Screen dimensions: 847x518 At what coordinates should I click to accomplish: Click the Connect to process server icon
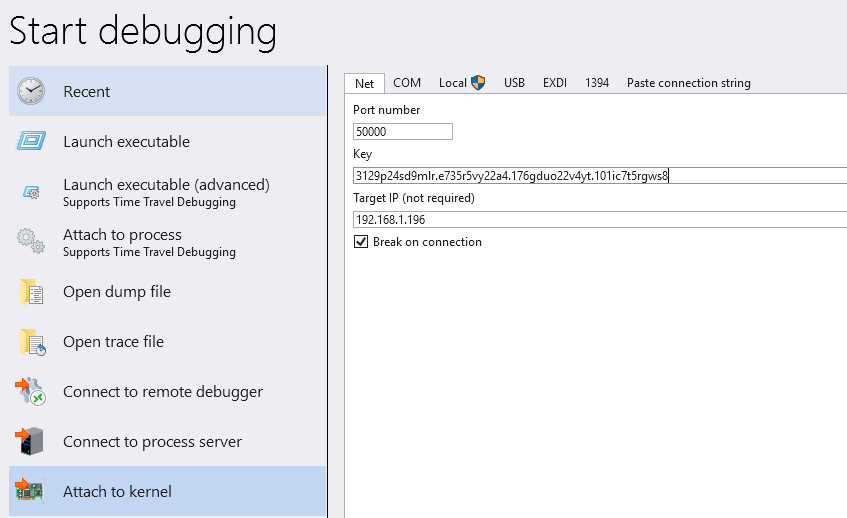pyautogui.click(x=31, y=442)
